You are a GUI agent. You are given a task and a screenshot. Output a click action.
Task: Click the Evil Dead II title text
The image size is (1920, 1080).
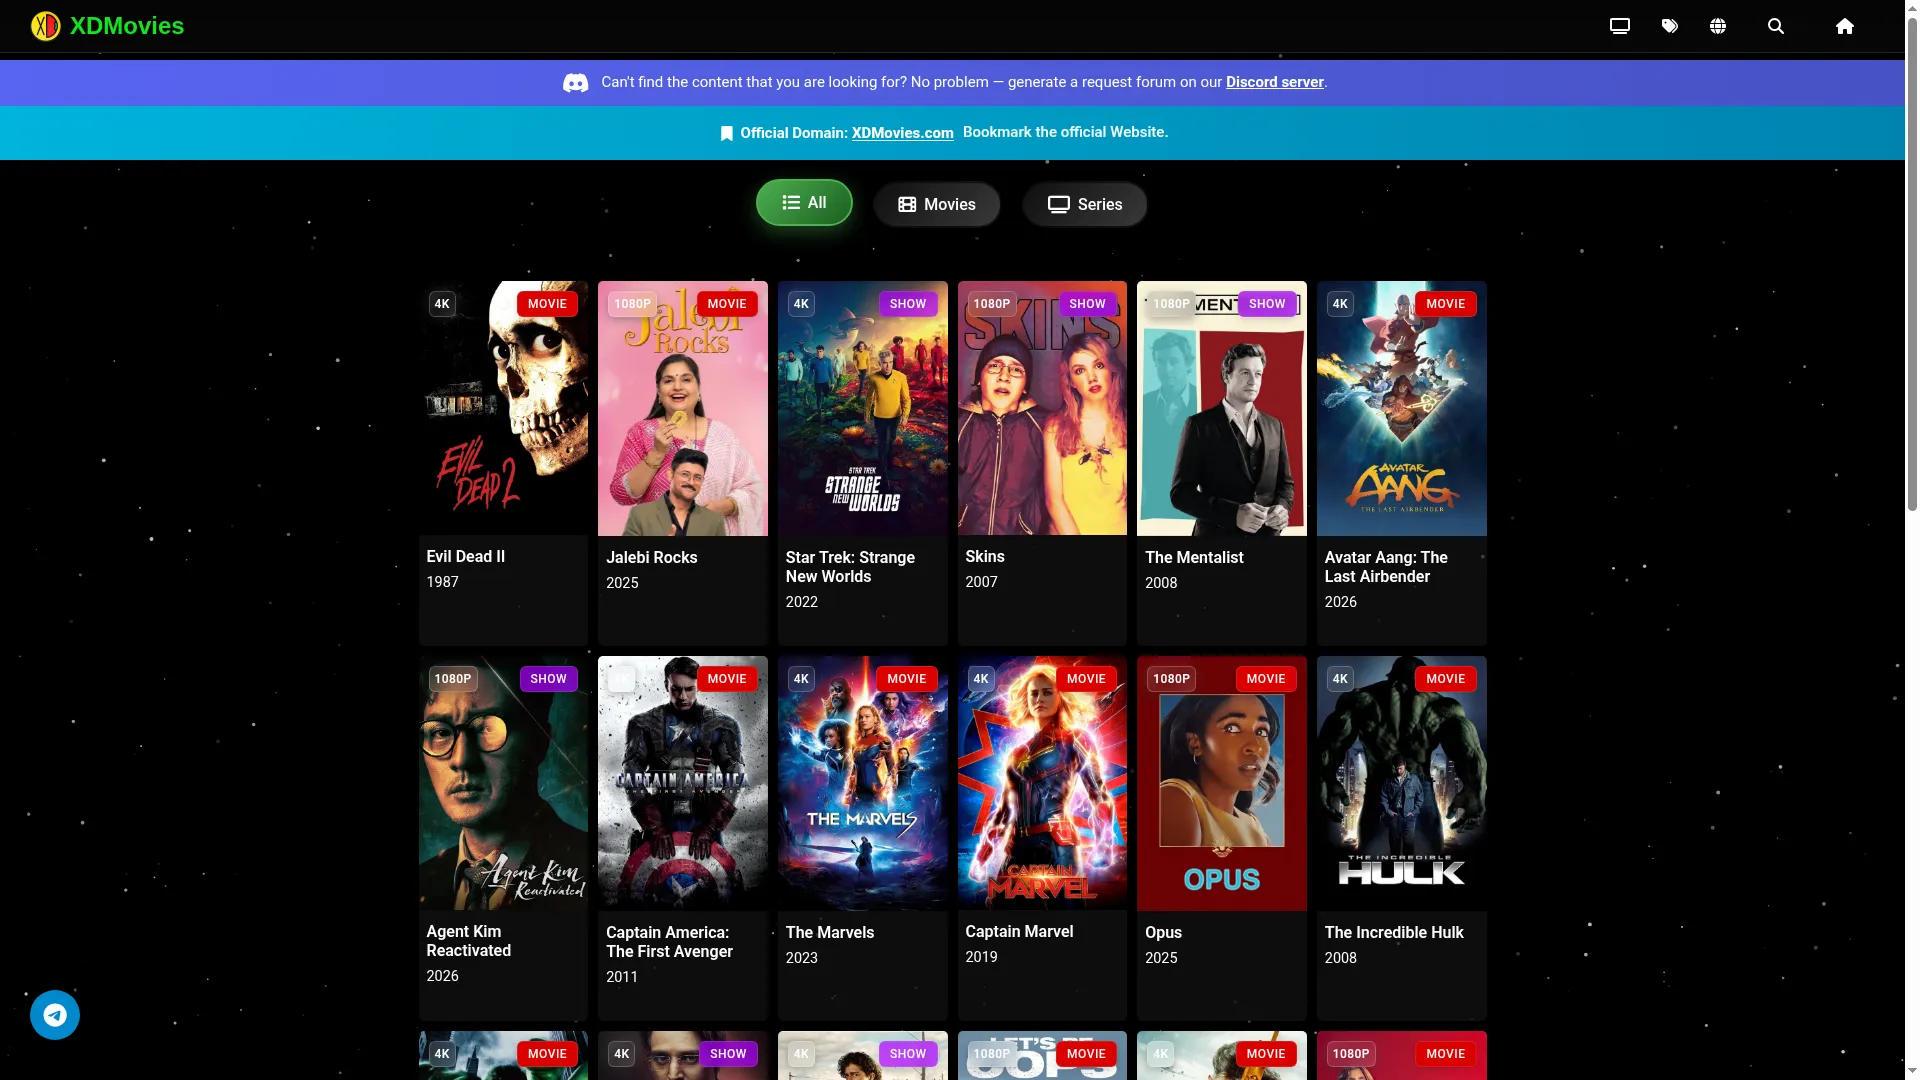(x=465, y=557)
